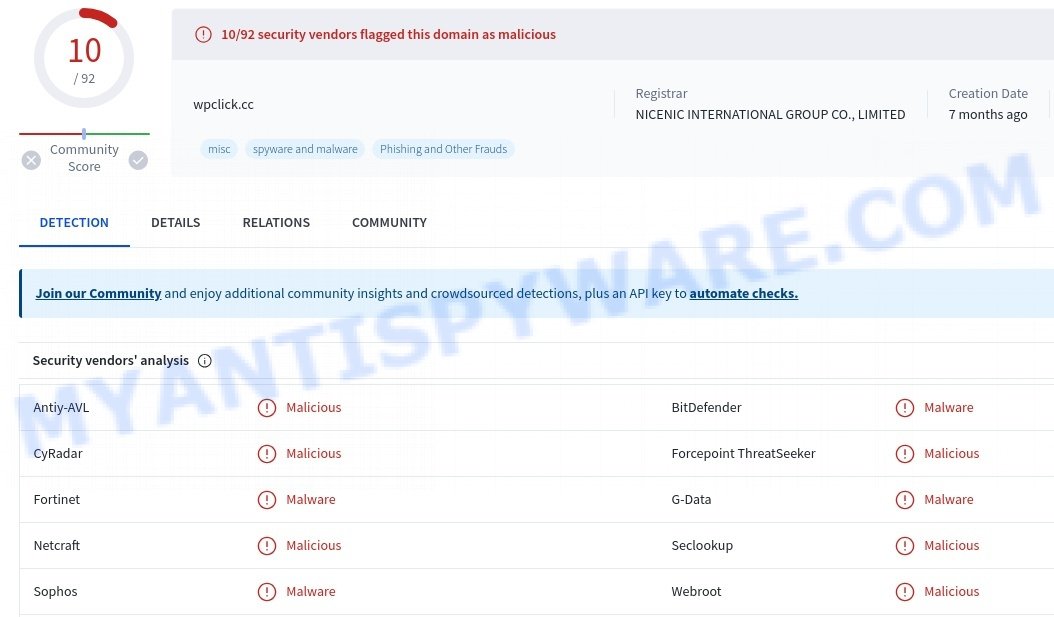Click the wpclick.cc domain name
The height and width of the screenshot is (617, 1054).
(223, 105)
